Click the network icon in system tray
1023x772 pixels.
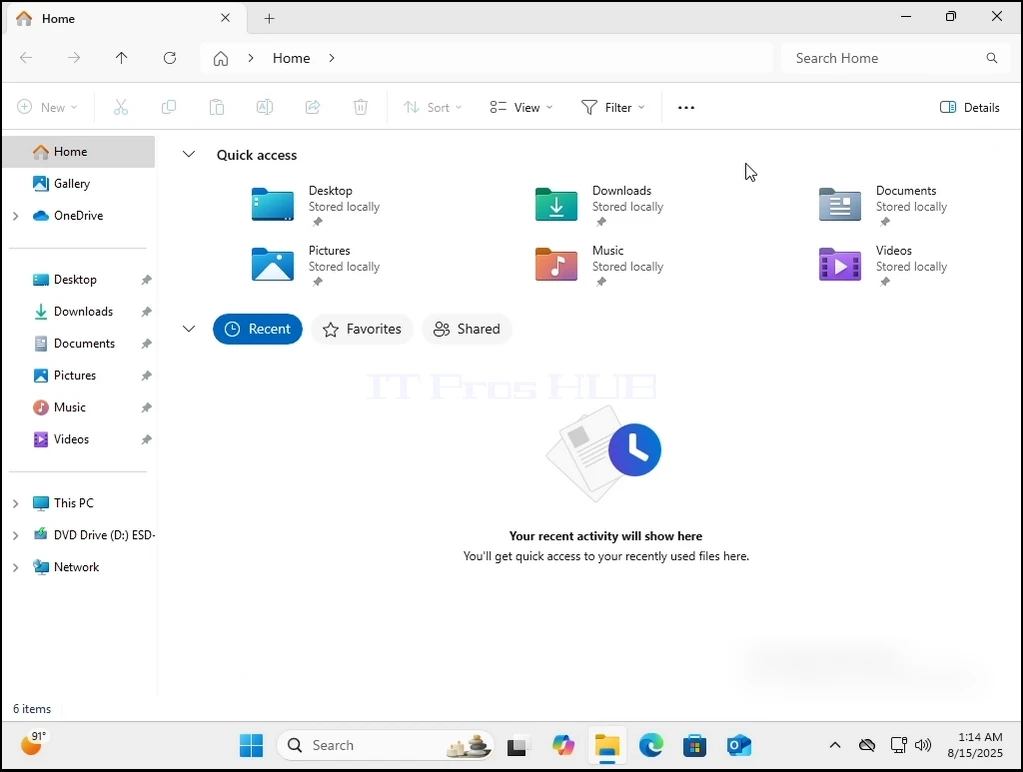point(898,745)
